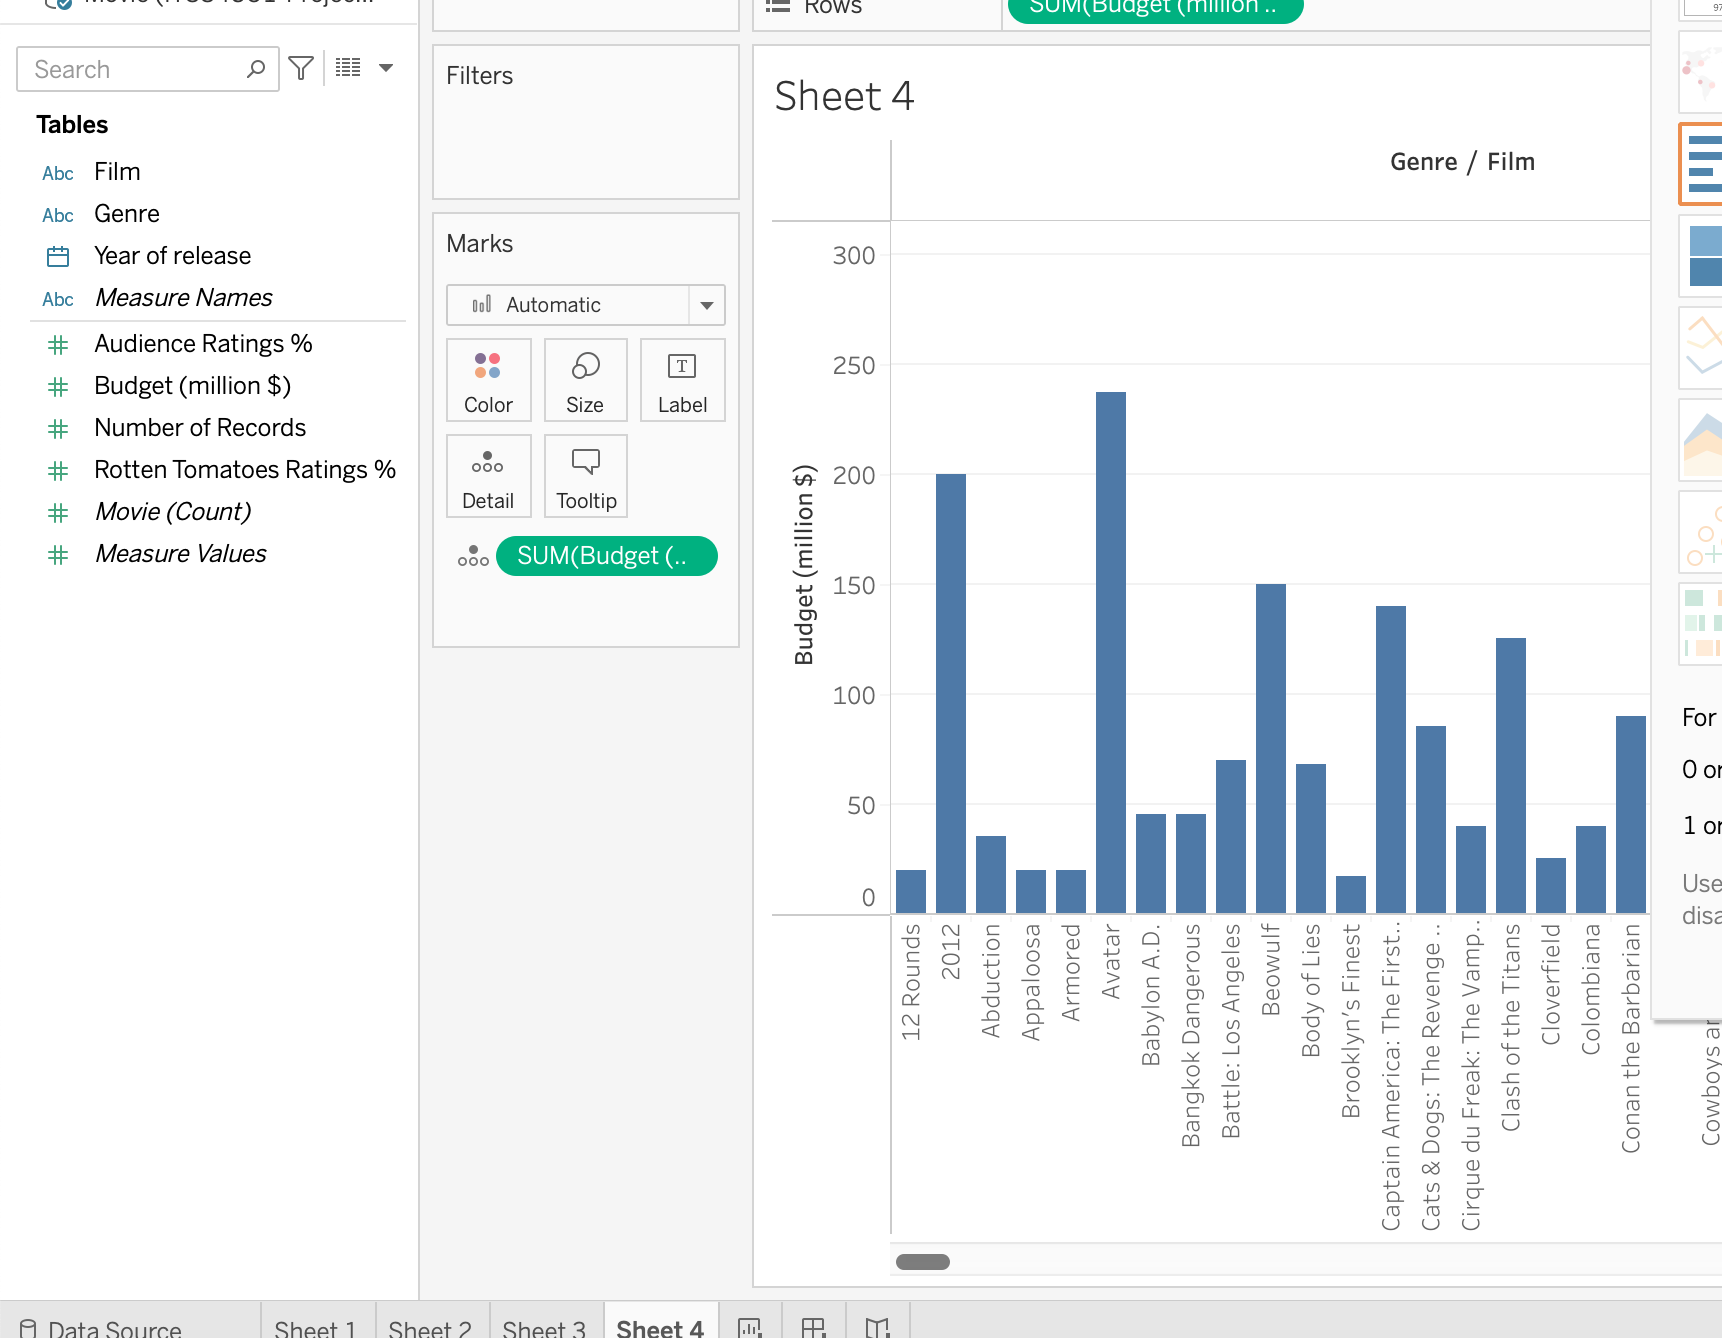The width and height of the screenshot is (1722, 1338).
Task: Click the Size button in the Marks card
Action: click(585, 380)
